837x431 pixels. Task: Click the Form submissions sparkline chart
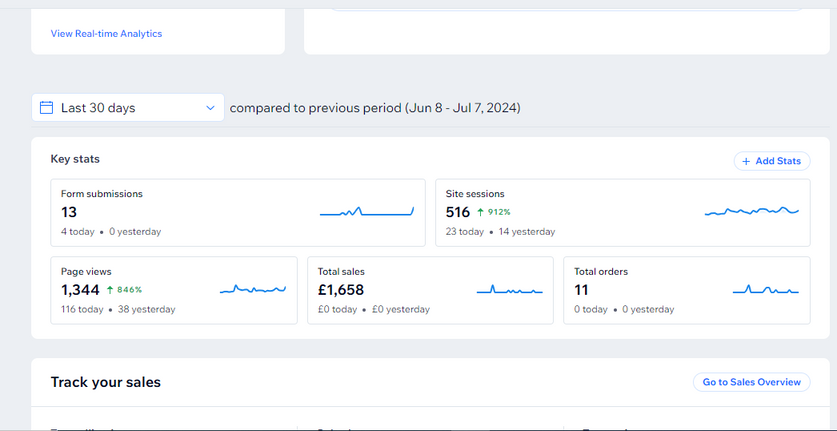(367, 211)
